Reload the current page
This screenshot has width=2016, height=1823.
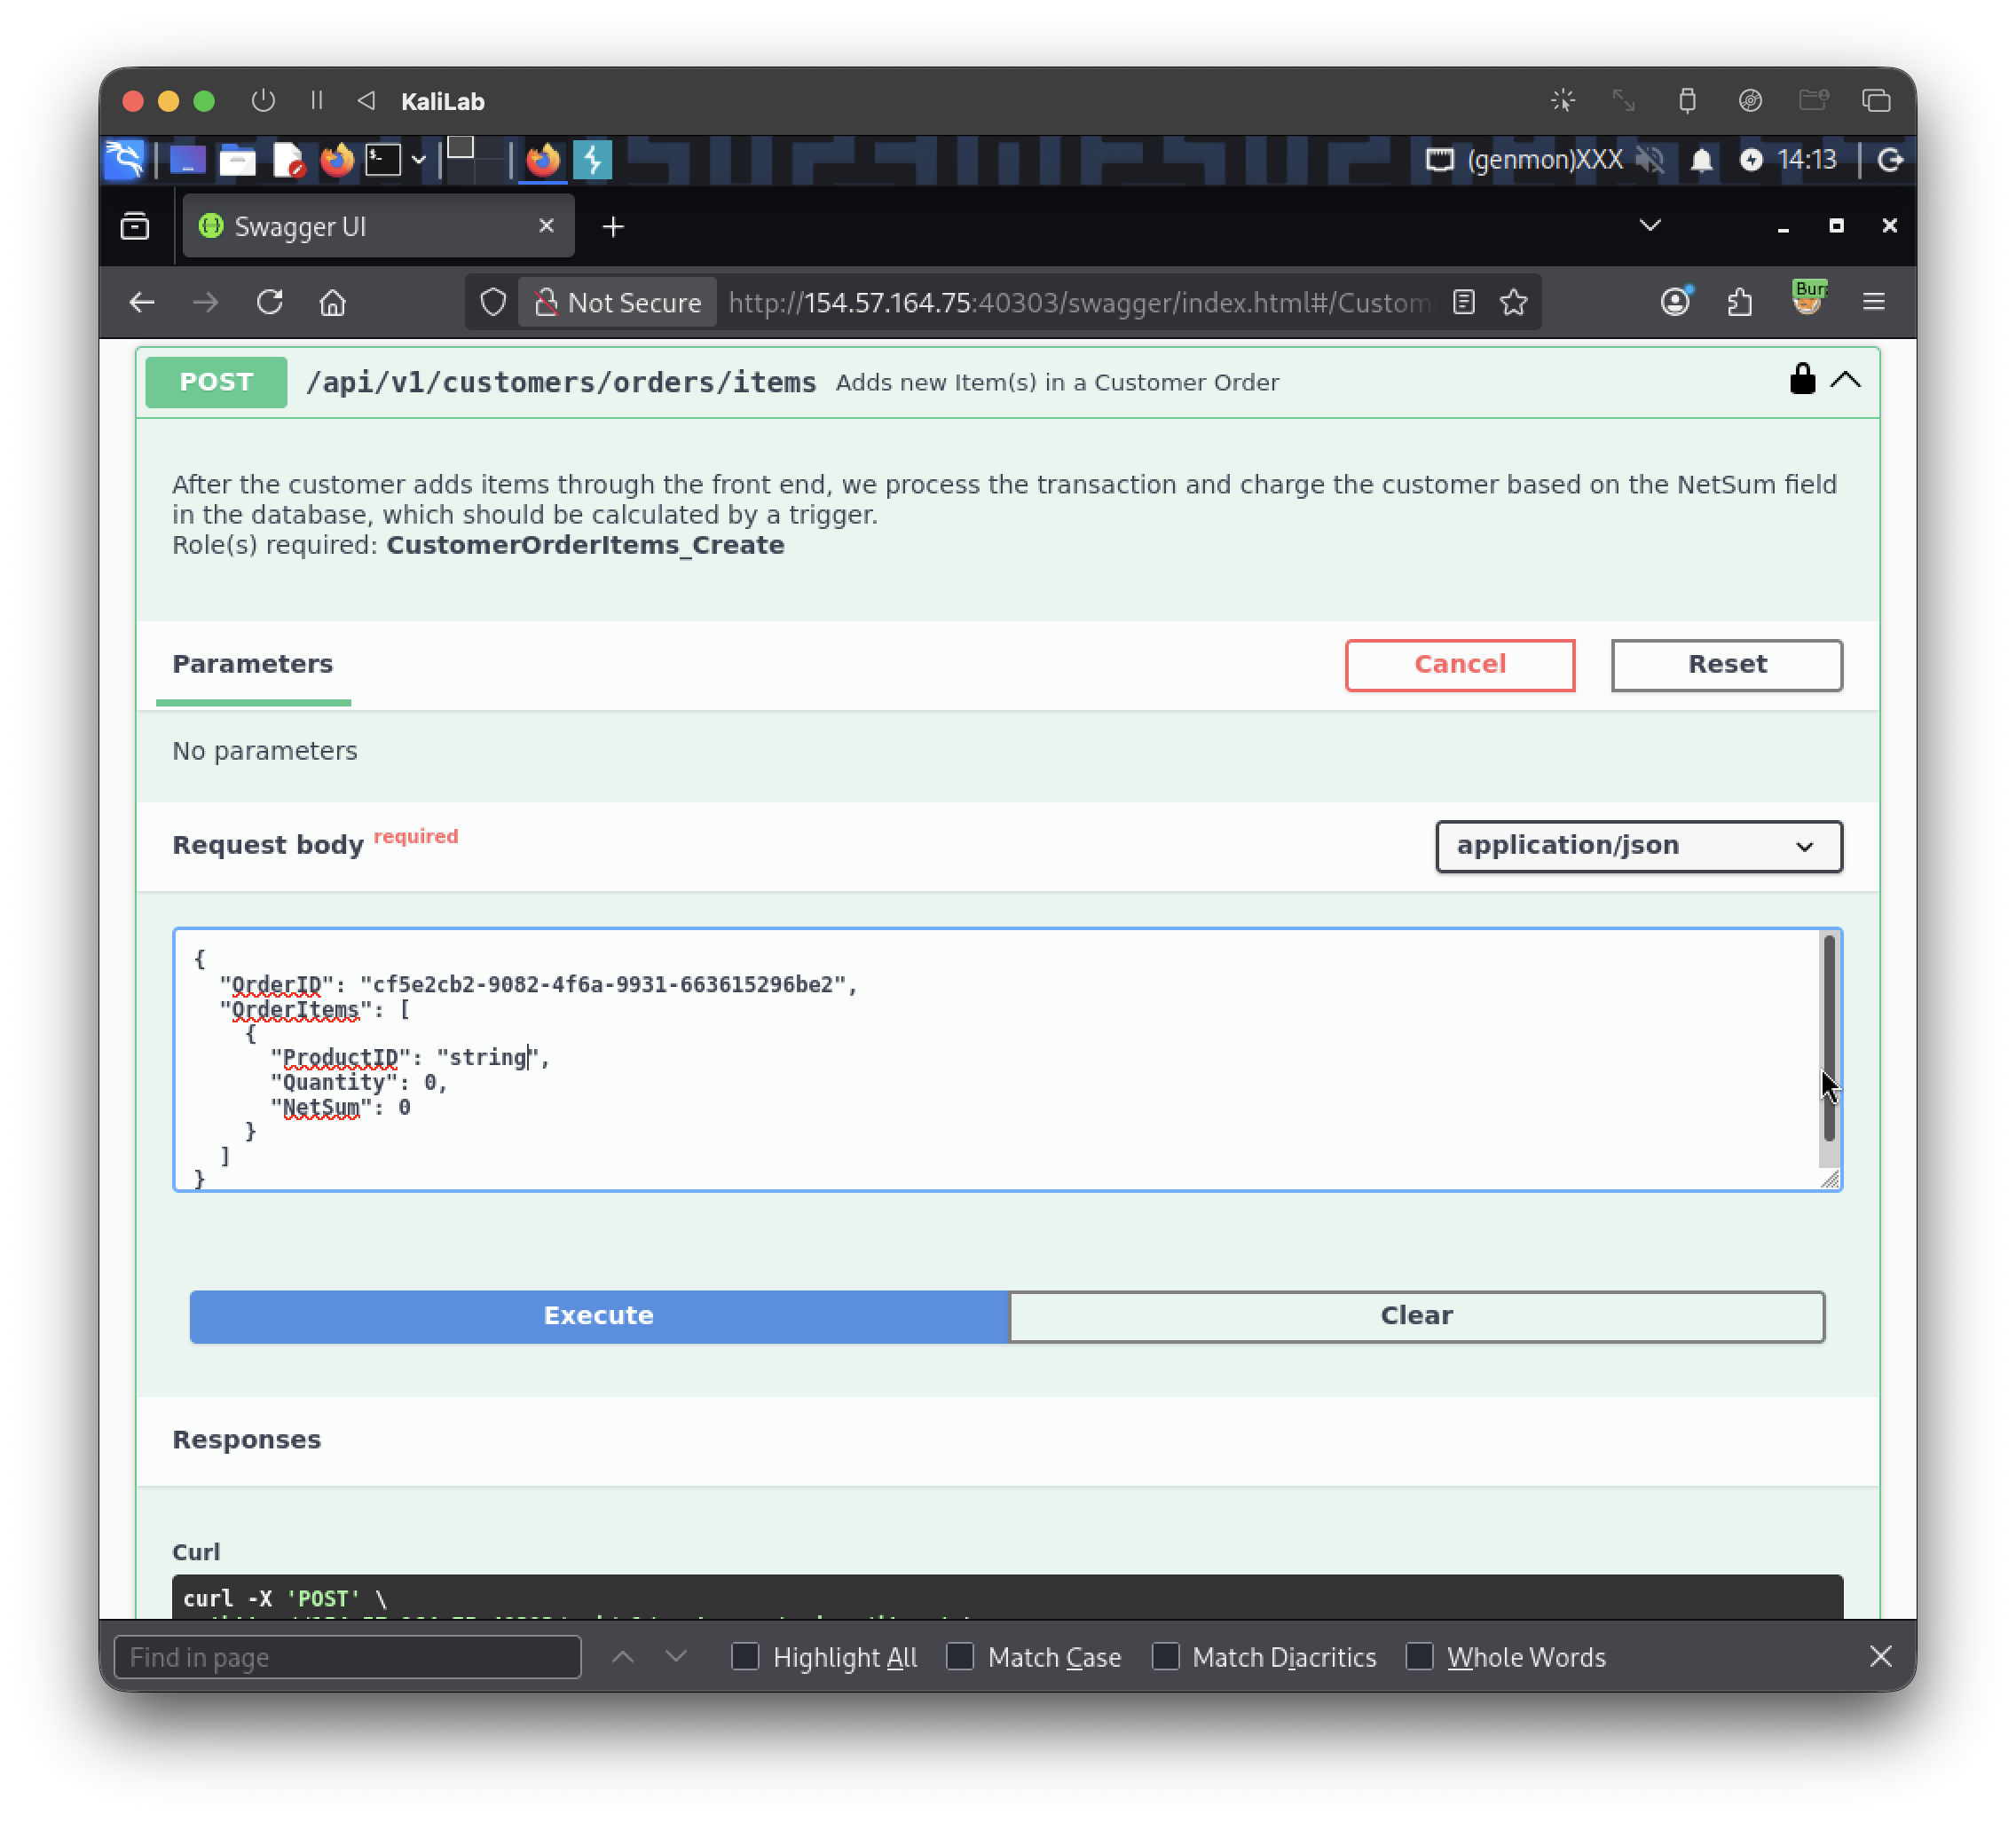(270, 302)
